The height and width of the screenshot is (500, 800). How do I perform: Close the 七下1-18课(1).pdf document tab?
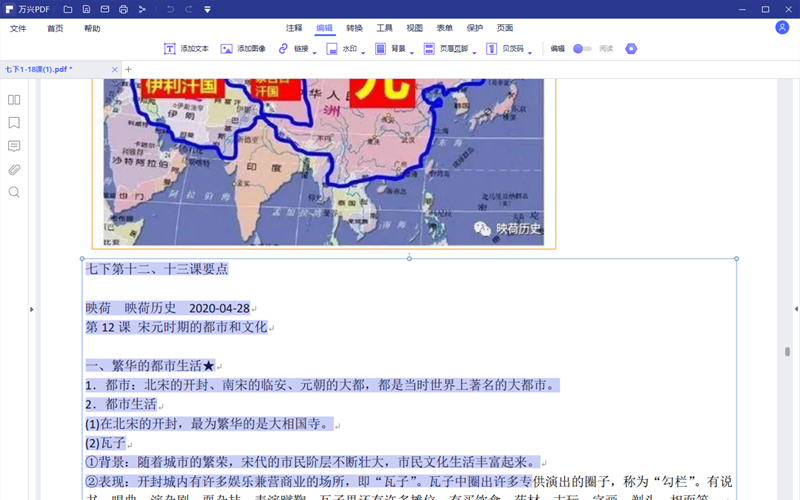pyautogui.click(x=116, y=69)
